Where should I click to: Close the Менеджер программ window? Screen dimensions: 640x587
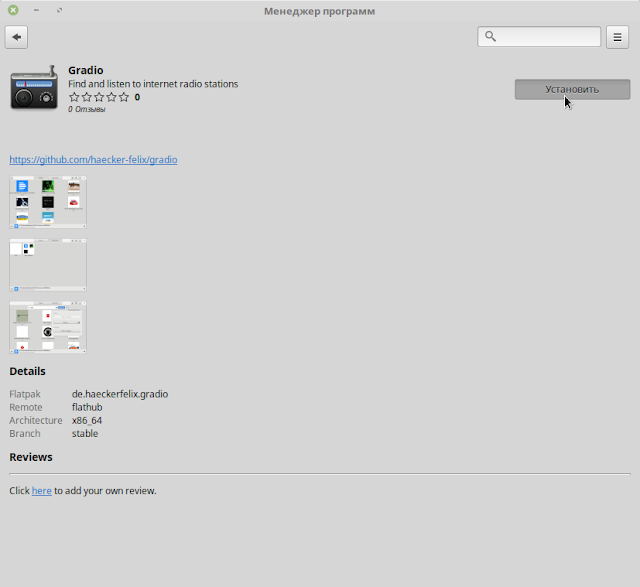tap(13, 10)
